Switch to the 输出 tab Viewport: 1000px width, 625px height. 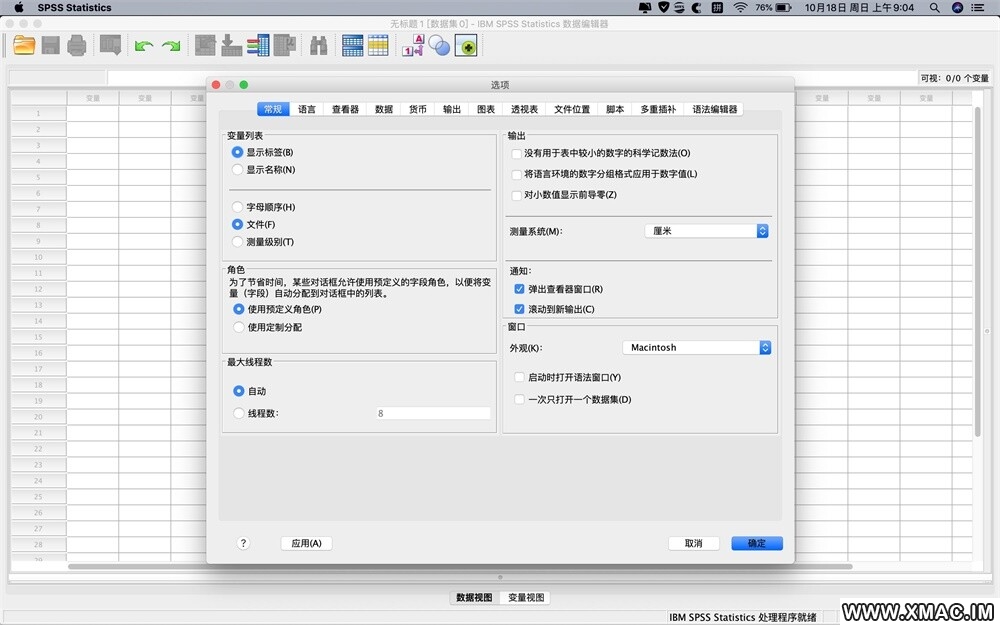click(452, 109)
